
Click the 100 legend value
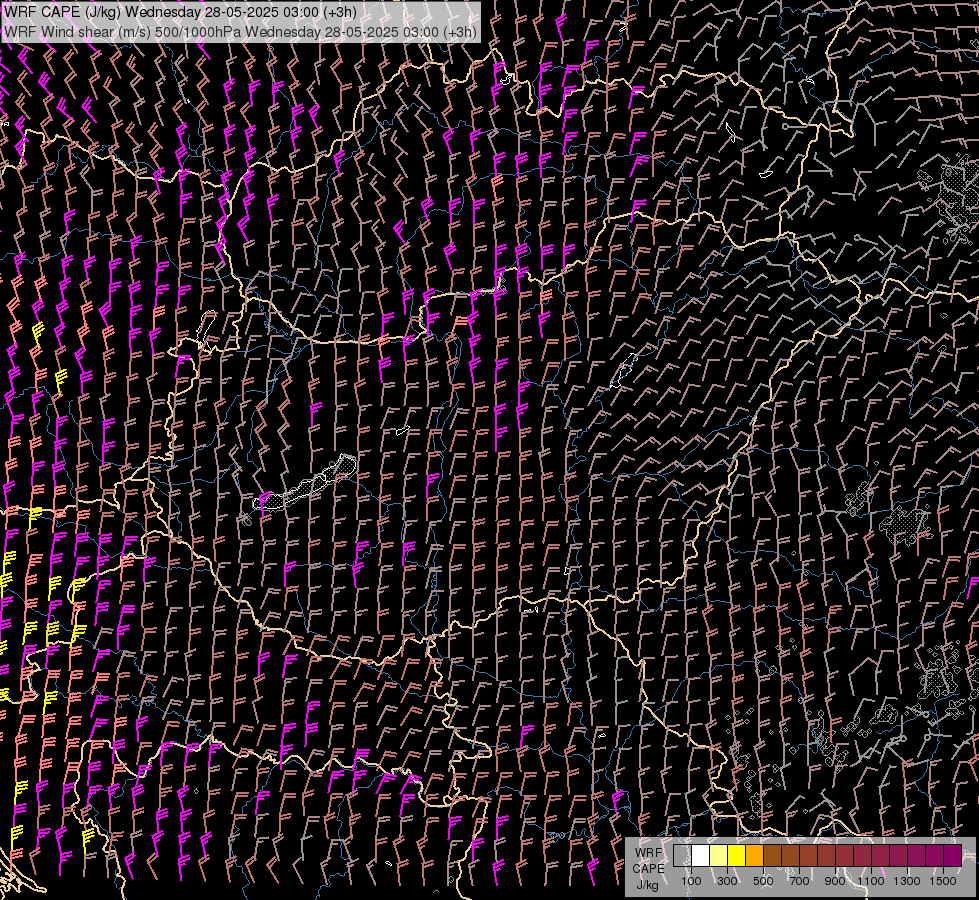(691, 881)
